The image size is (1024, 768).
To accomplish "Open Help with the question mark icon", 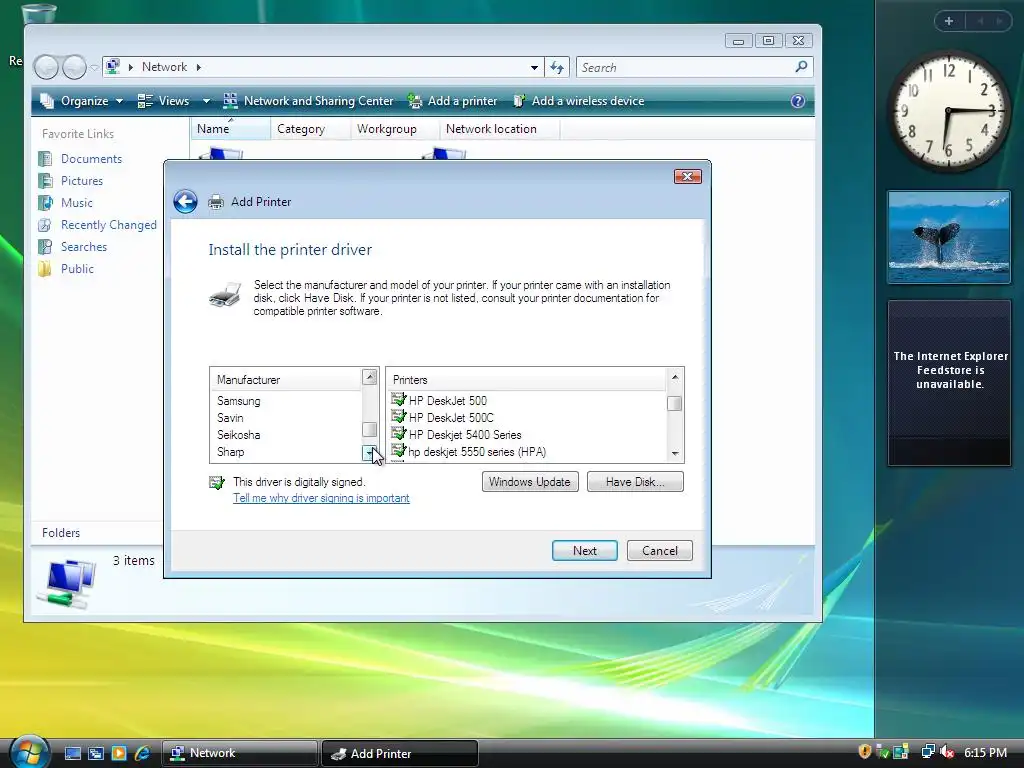I will point(797,101).
